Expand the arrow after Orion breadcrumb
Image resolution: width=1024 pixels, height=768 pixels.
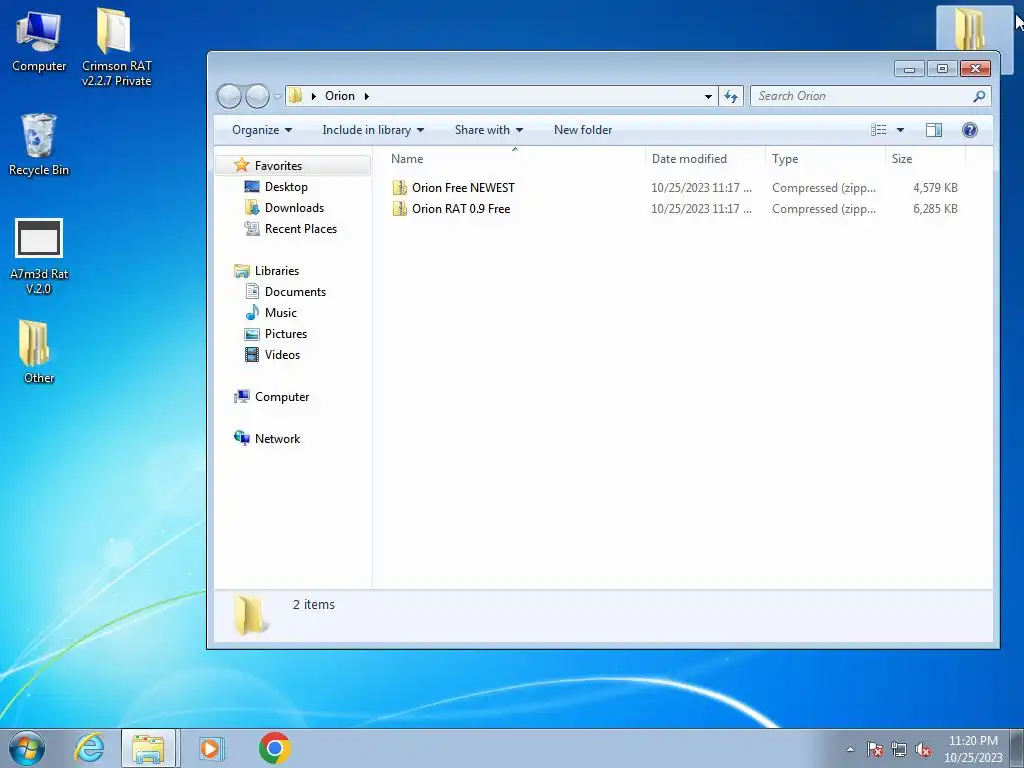point(366,96)
